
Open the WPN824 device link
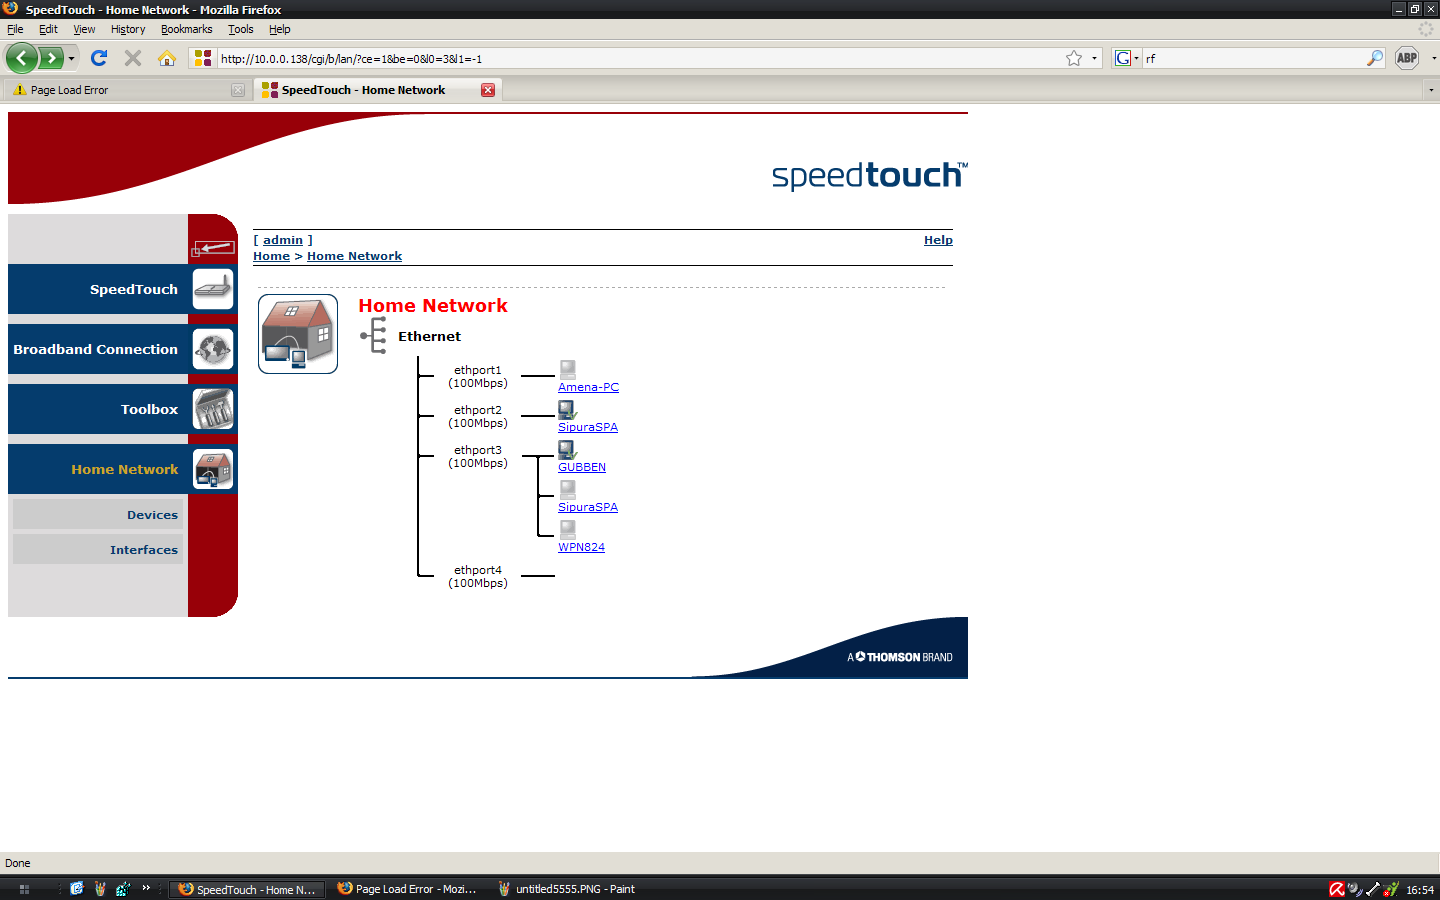(x=581, y=547)
